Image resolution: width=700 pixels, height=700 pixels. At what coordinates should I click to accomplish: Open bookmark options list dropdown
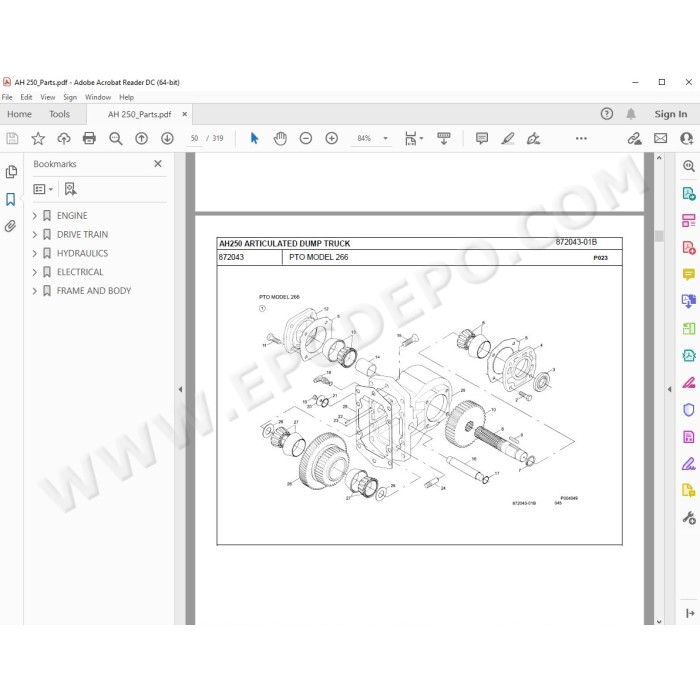point(43,189)
